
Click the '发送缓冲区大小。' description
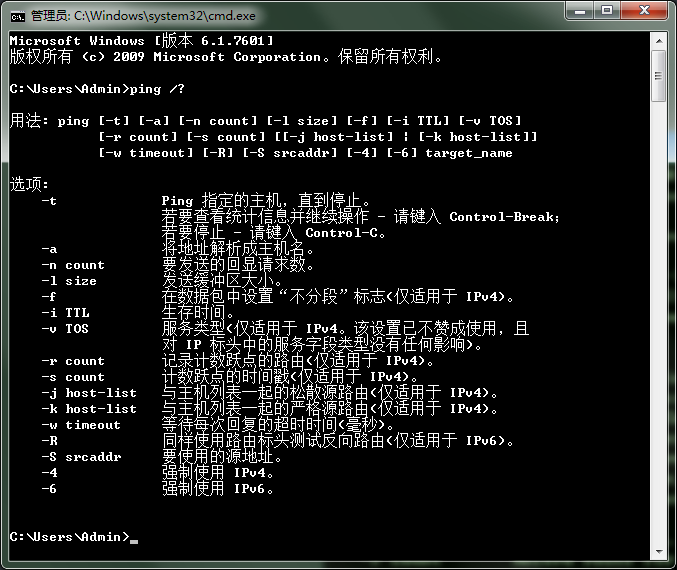click(x=221, y=281)
